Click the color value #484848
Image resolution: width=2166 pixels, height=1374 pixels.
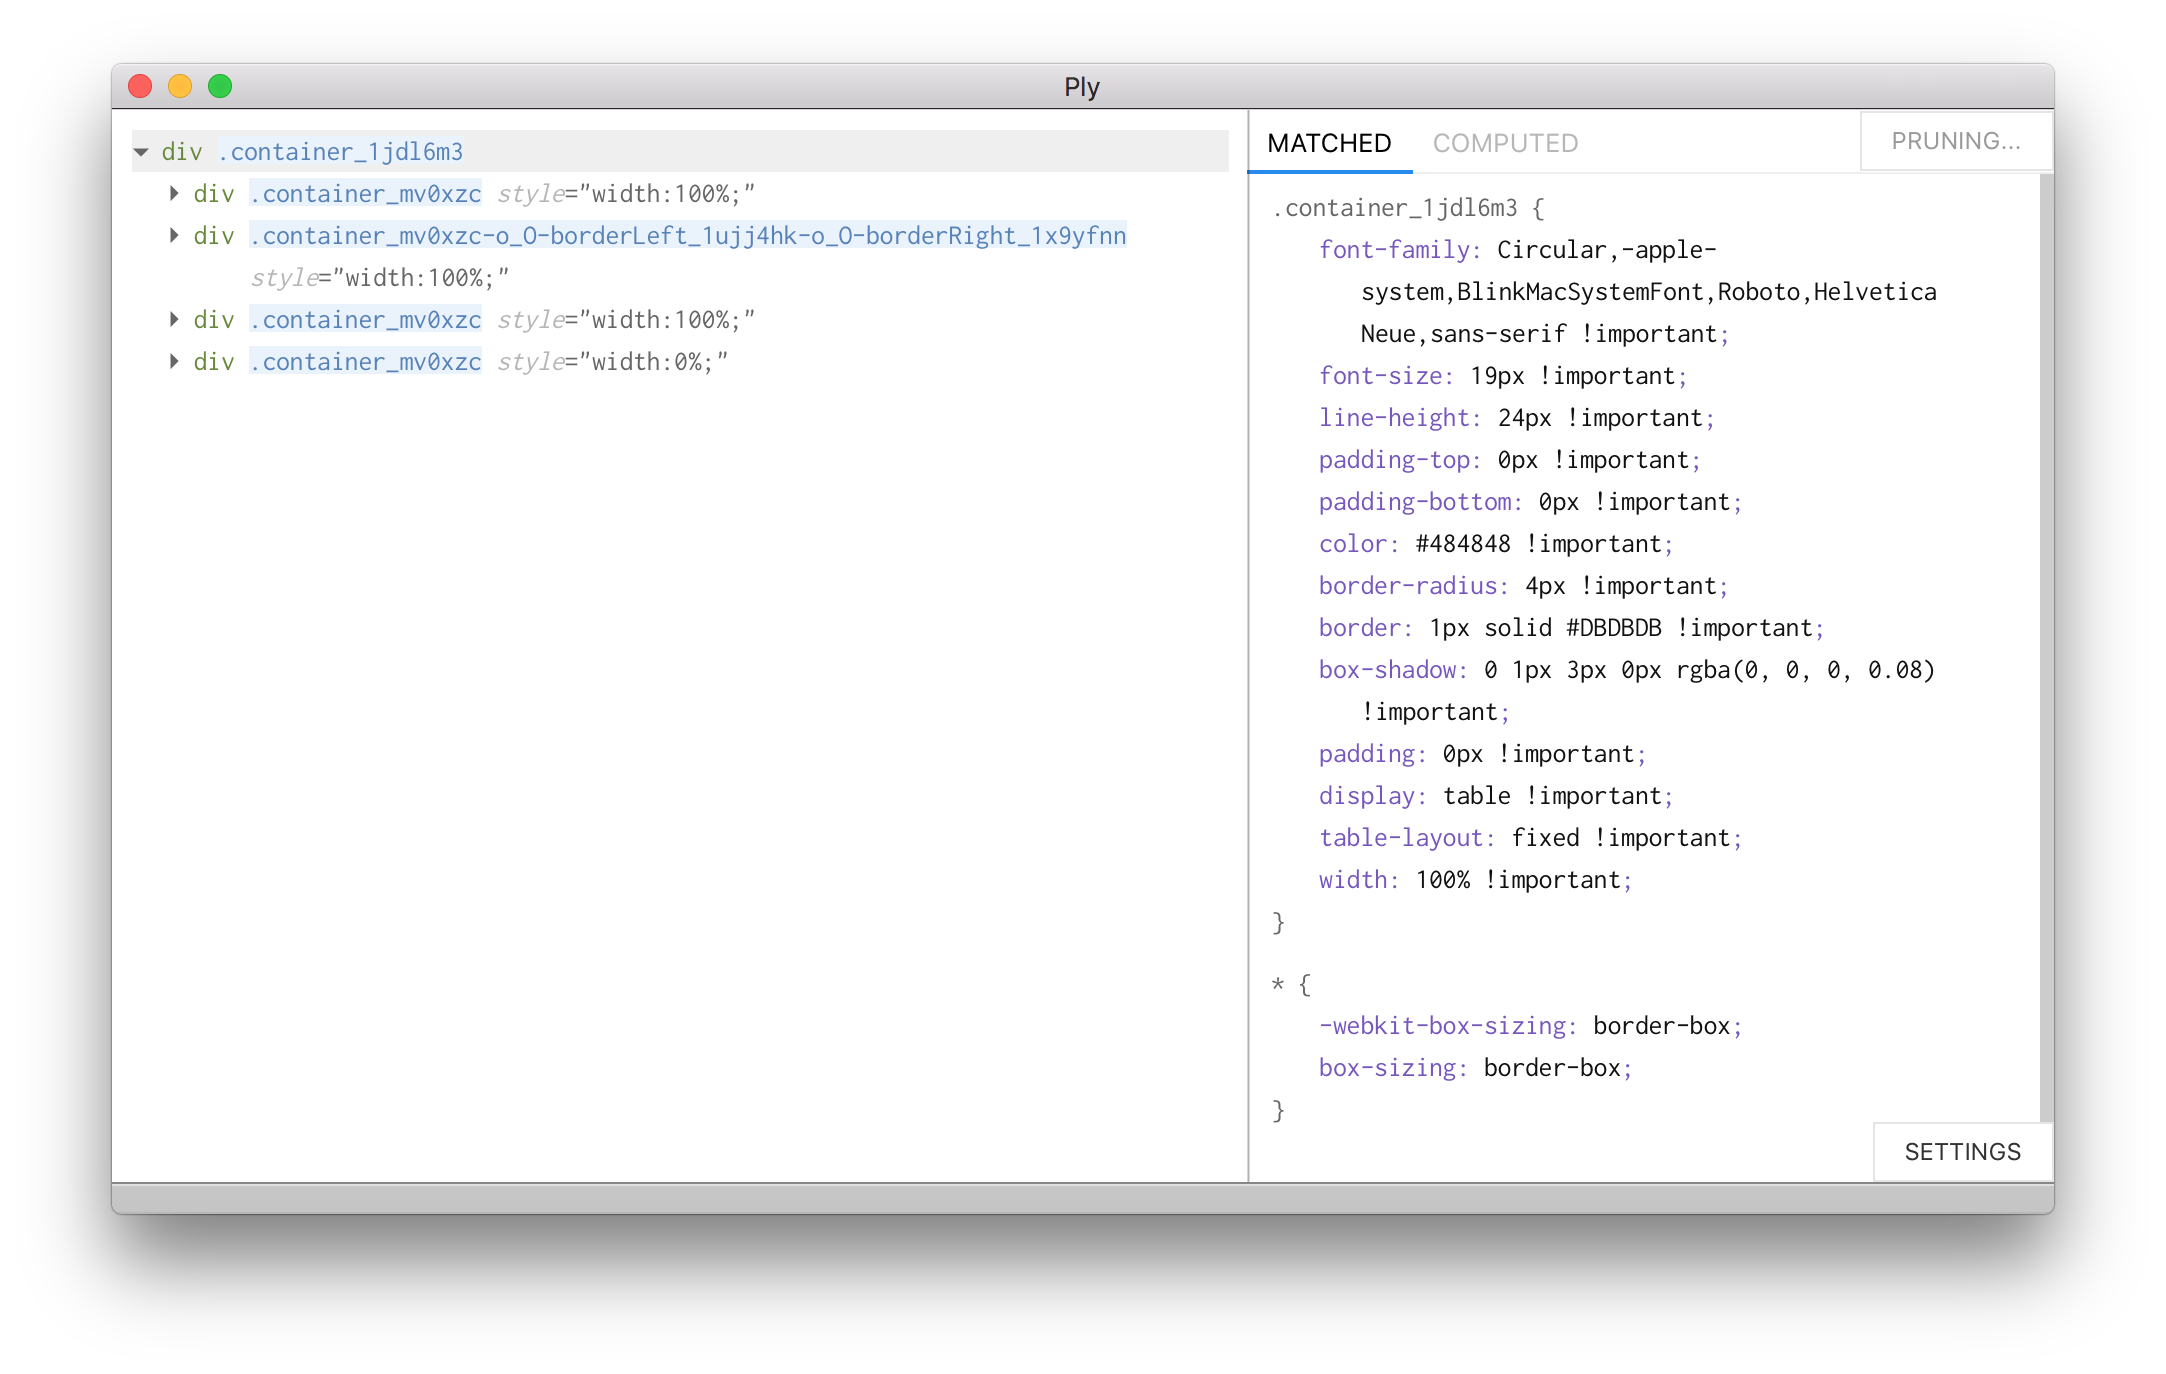pos(1463,544)
